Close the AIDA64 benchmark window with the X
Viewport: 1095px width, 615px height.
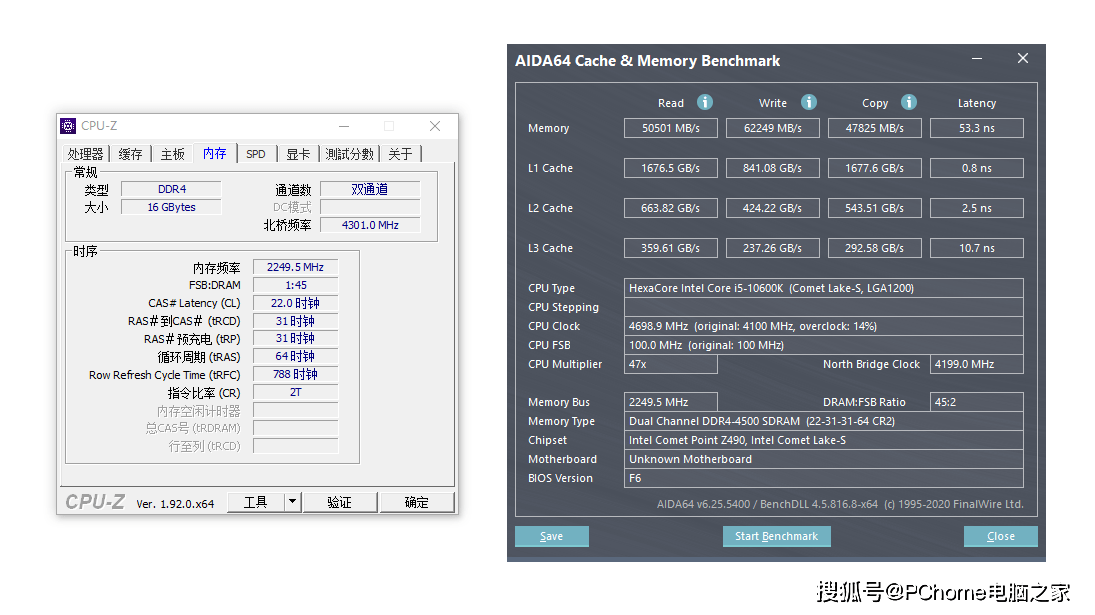coord(1023,59)
